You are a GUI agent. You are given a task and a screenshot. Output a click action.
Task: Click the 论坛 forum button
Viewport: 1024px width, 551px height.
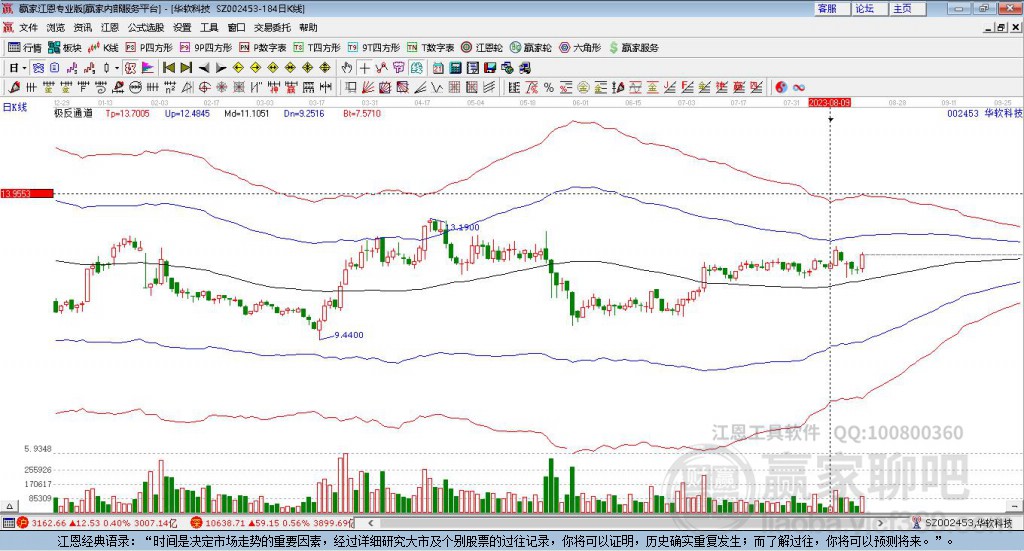coord(864,8)
